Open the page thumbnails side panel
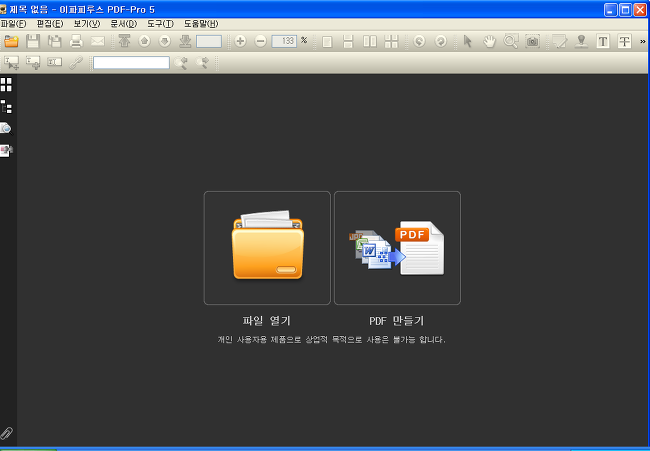650x451 pixels. [x=6, y=85]
